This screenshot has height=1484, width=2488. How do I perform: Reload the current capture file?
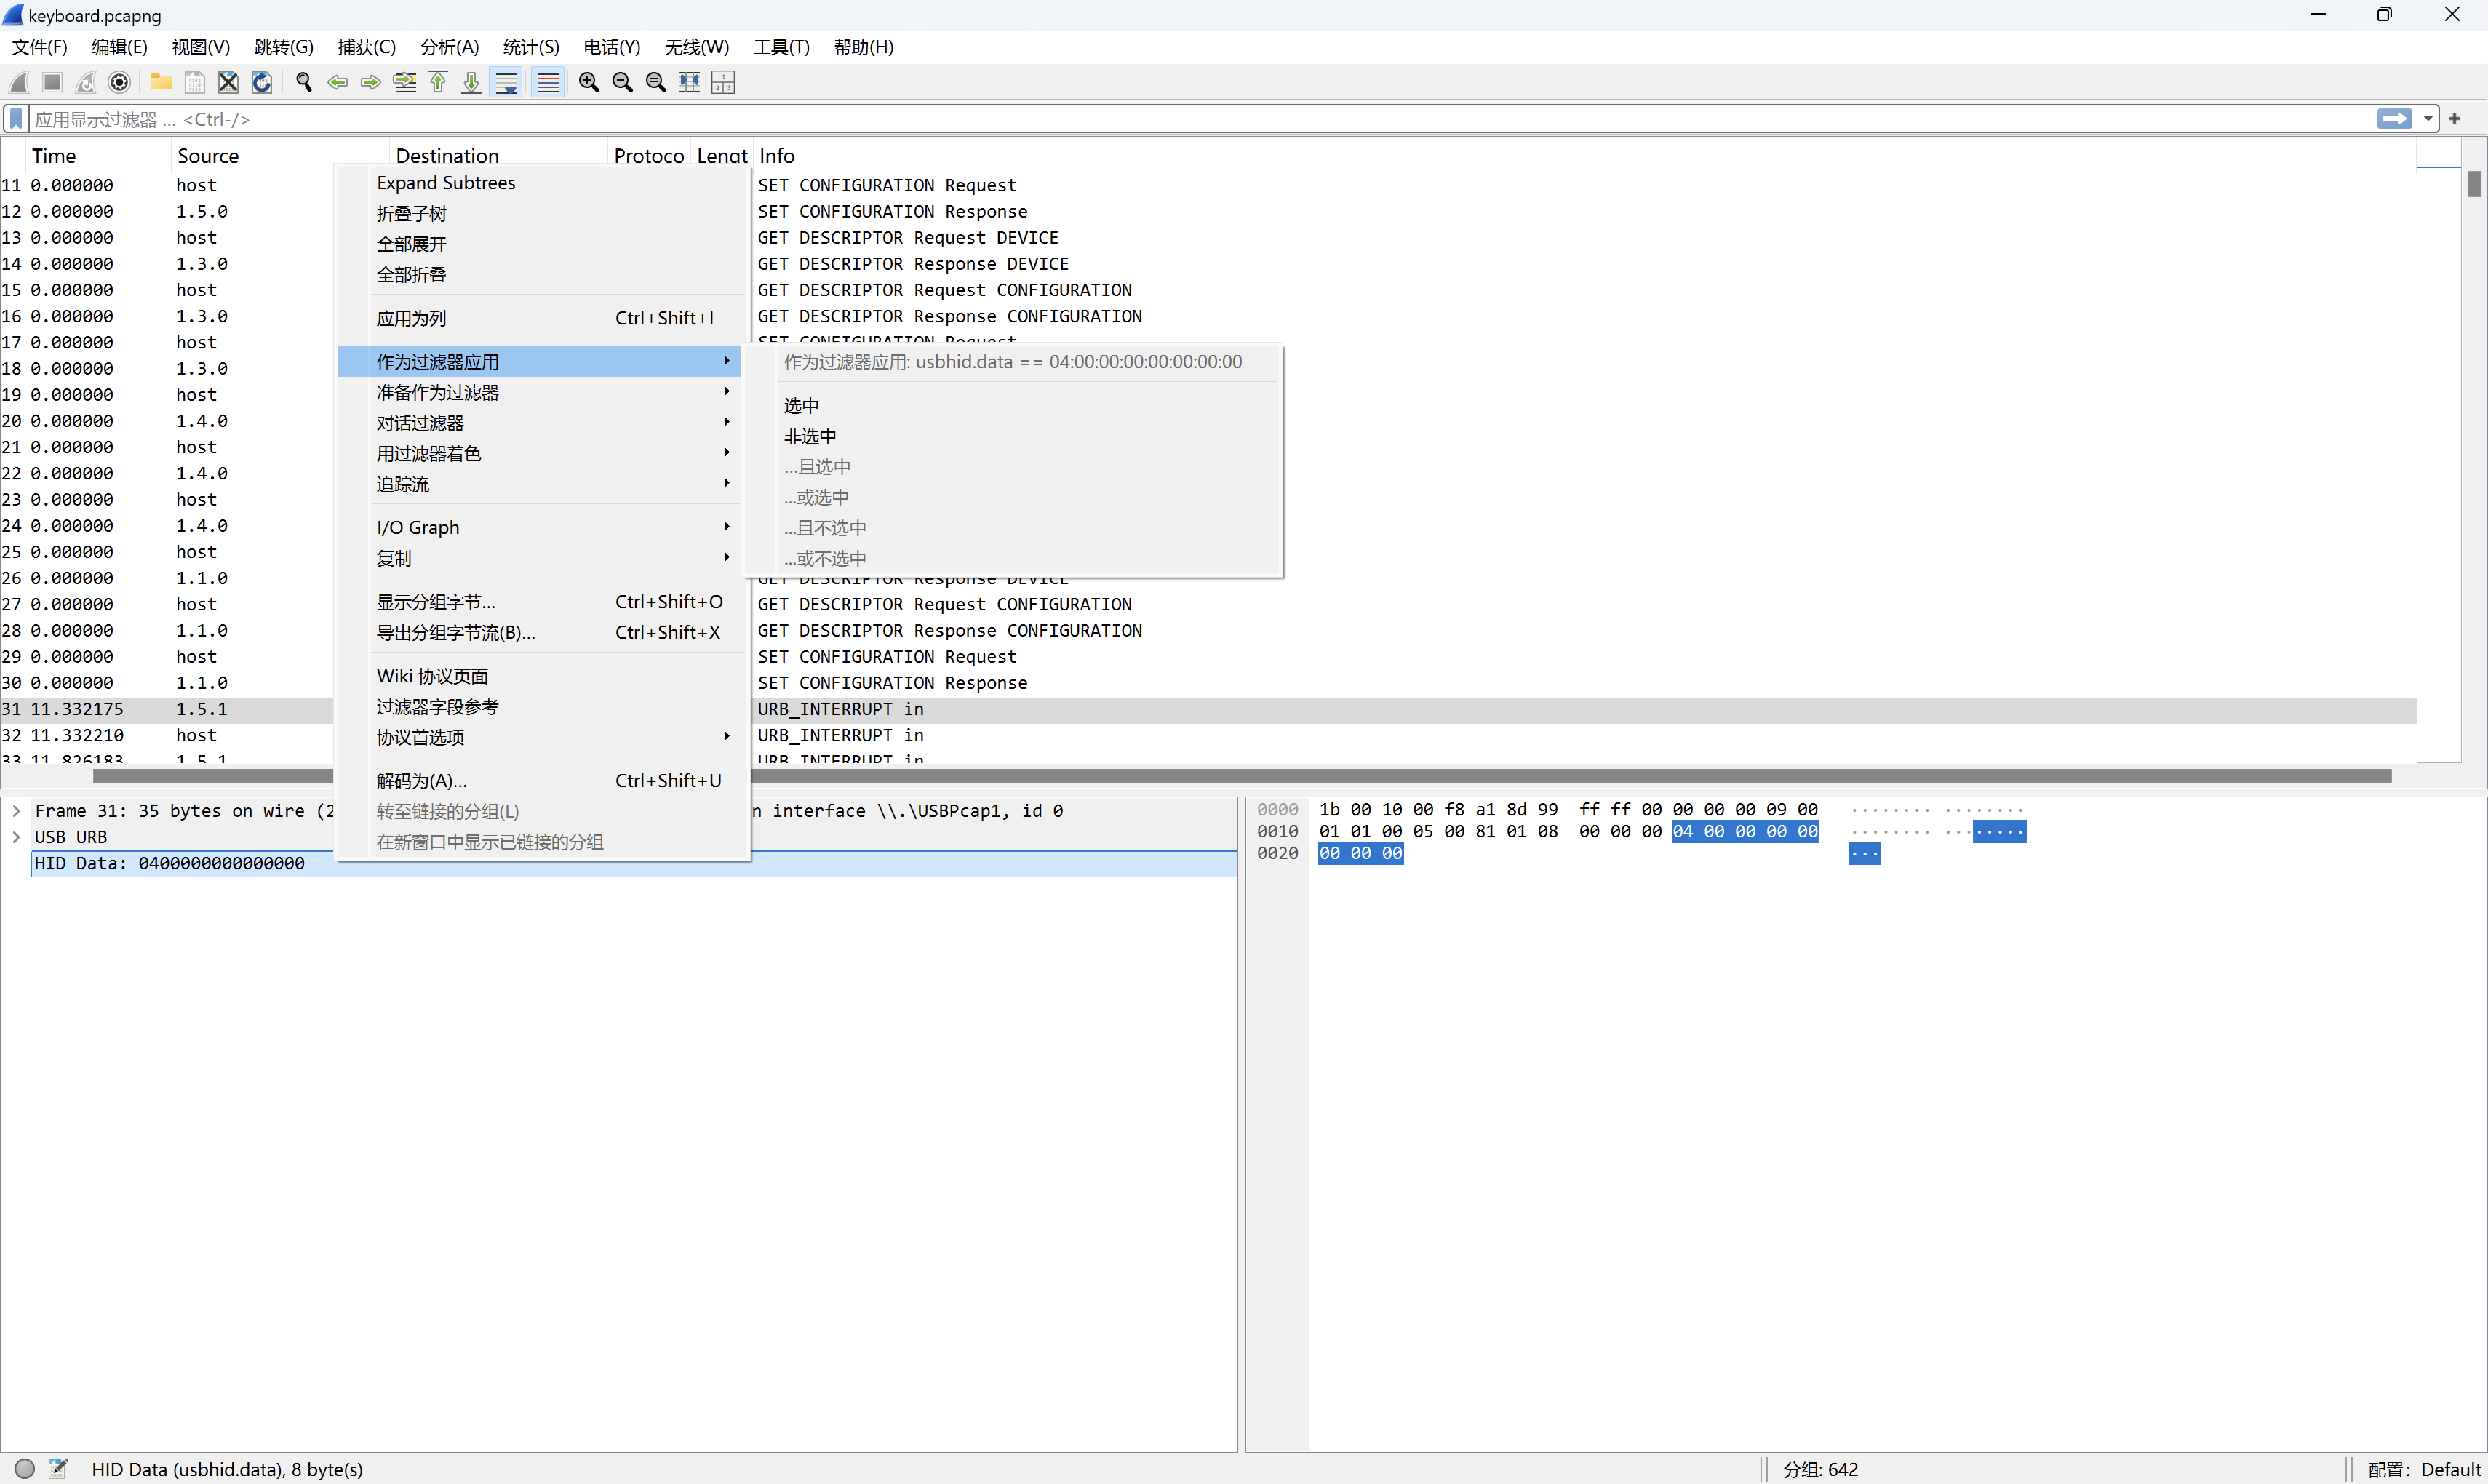point(262,82)
